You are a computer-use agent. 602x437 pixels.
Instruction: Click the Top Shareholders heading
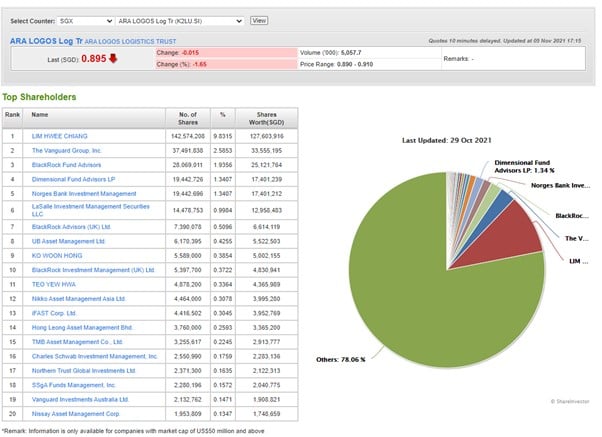pos(39,97)
